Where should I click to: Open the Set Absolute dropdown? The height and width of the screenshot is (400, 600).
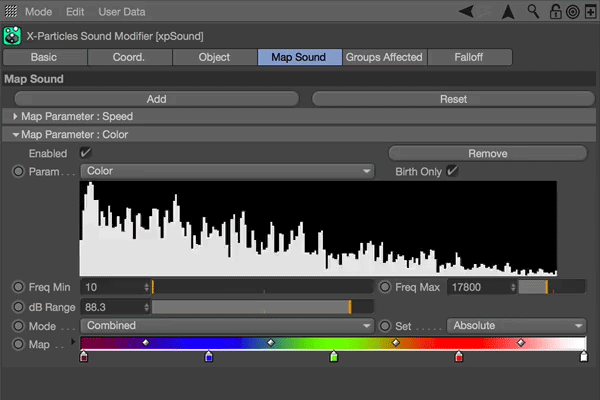click(516, 326)
